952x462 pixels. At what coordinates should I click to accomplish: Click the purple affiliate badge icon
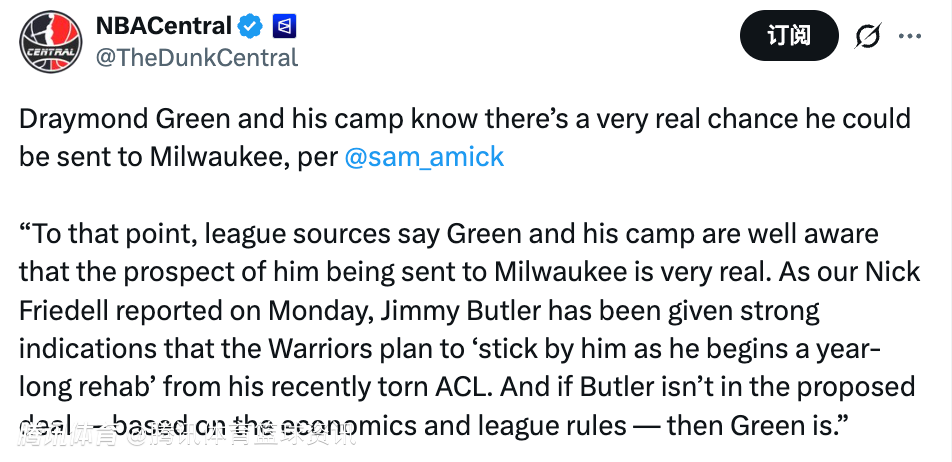coord(284,26)
